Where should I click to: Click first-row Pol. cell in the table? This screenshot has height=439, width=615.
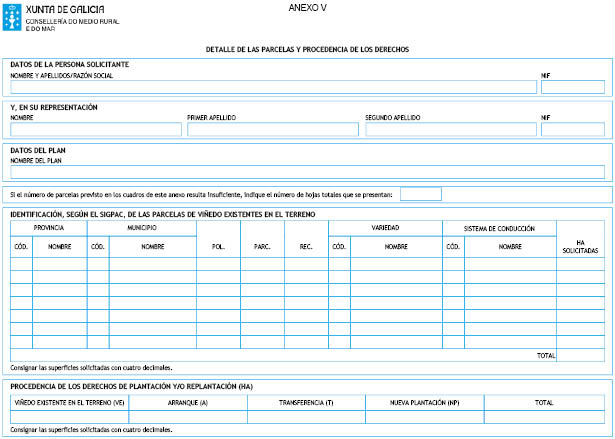(x=218, y=264)
